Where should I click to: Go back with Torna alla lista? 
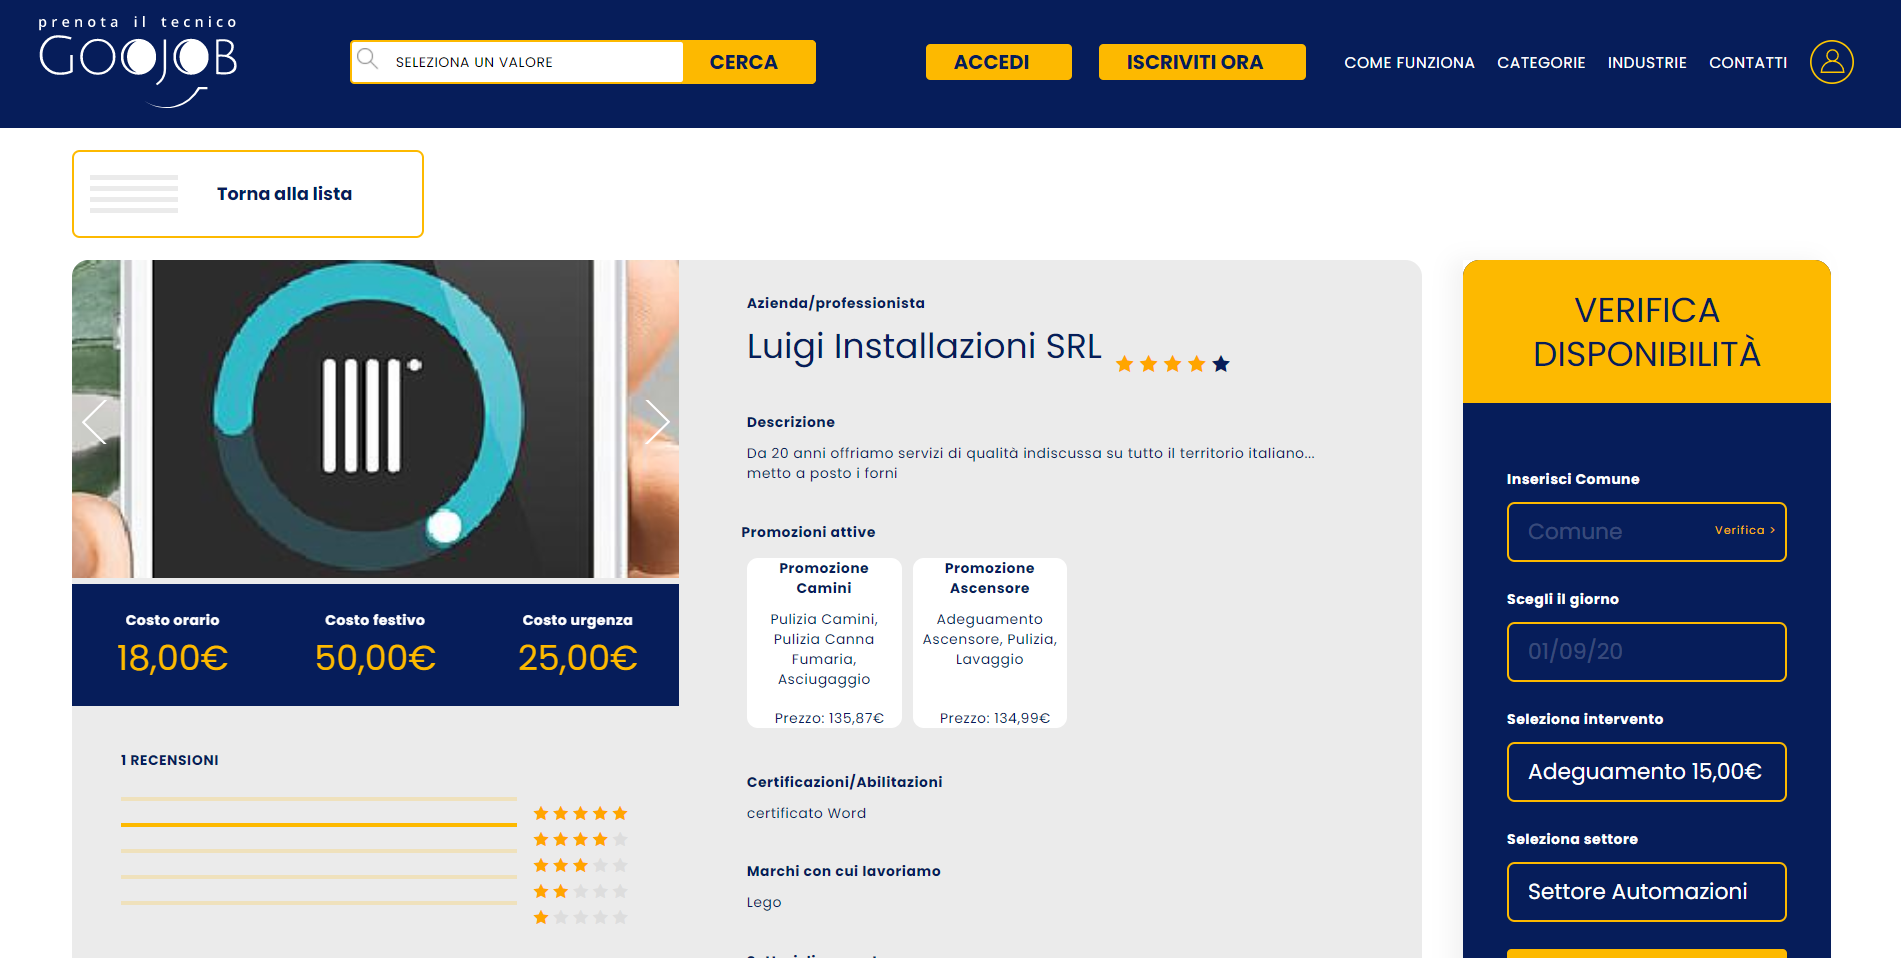tap(248, 194)
